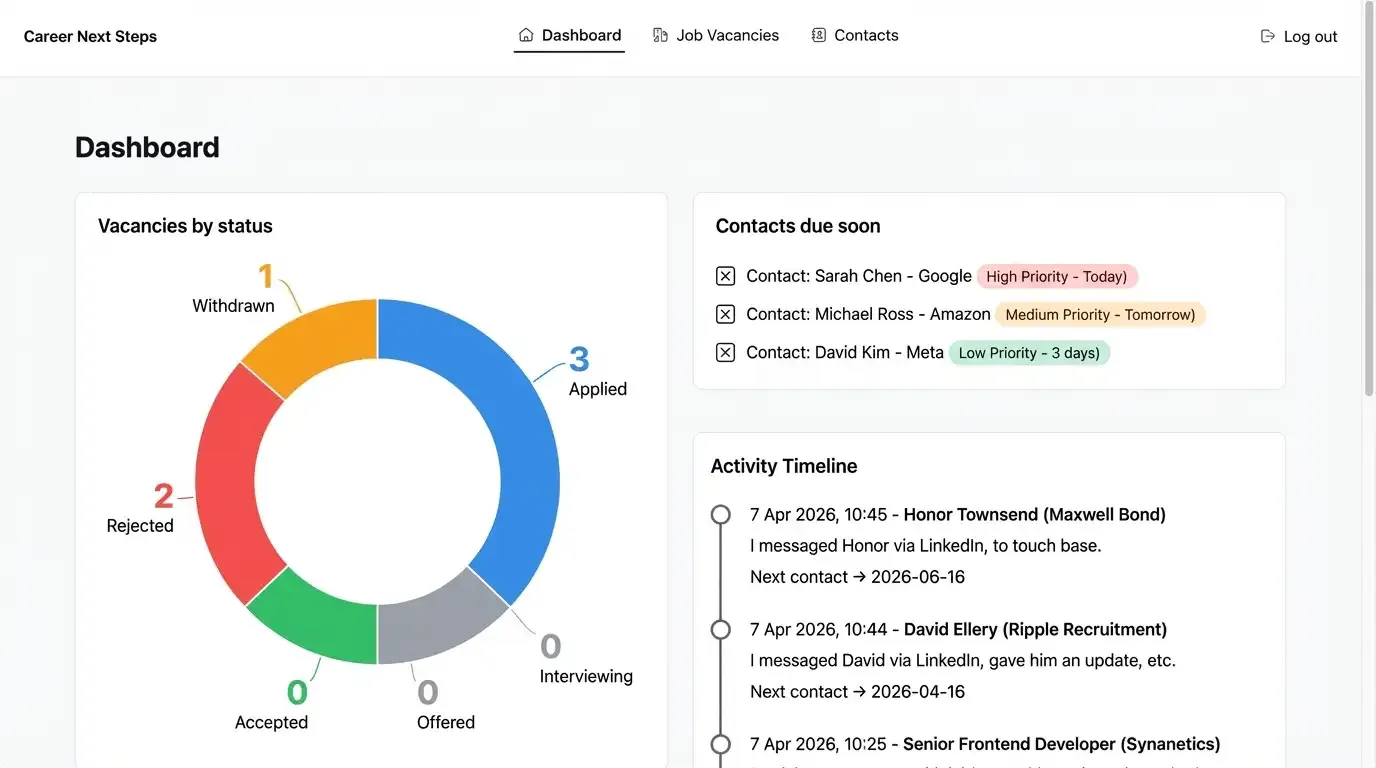Toggle the Michael Ross contact checkbox
1376x768 pixels.
(x=726, y=315)
